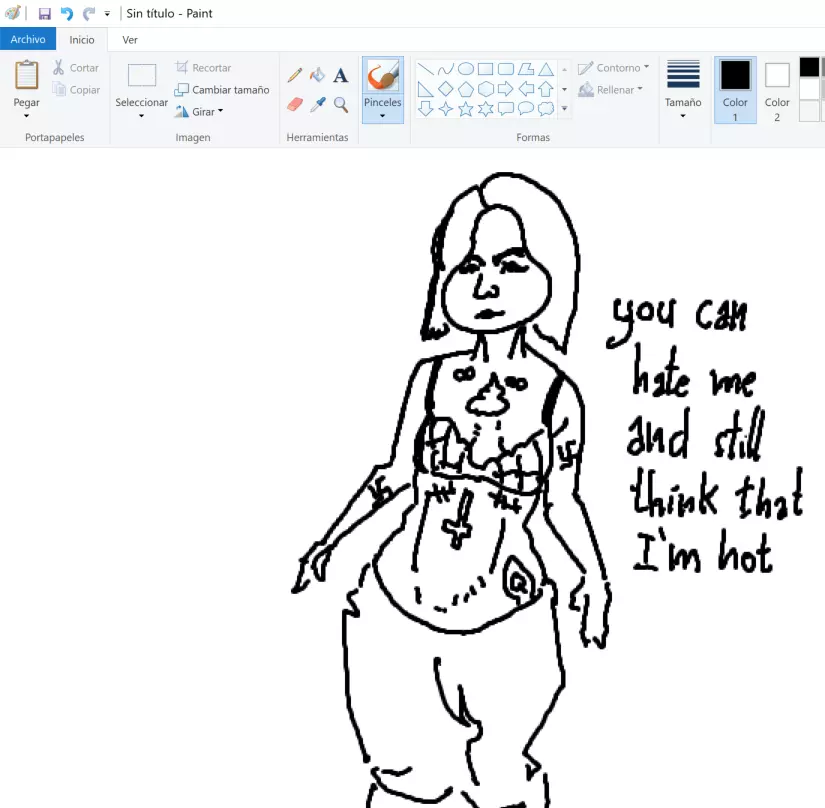The height and width of the screenshot is (808, 825).
Task: Select the Color picker eyedropper tool
Action: 318,105
